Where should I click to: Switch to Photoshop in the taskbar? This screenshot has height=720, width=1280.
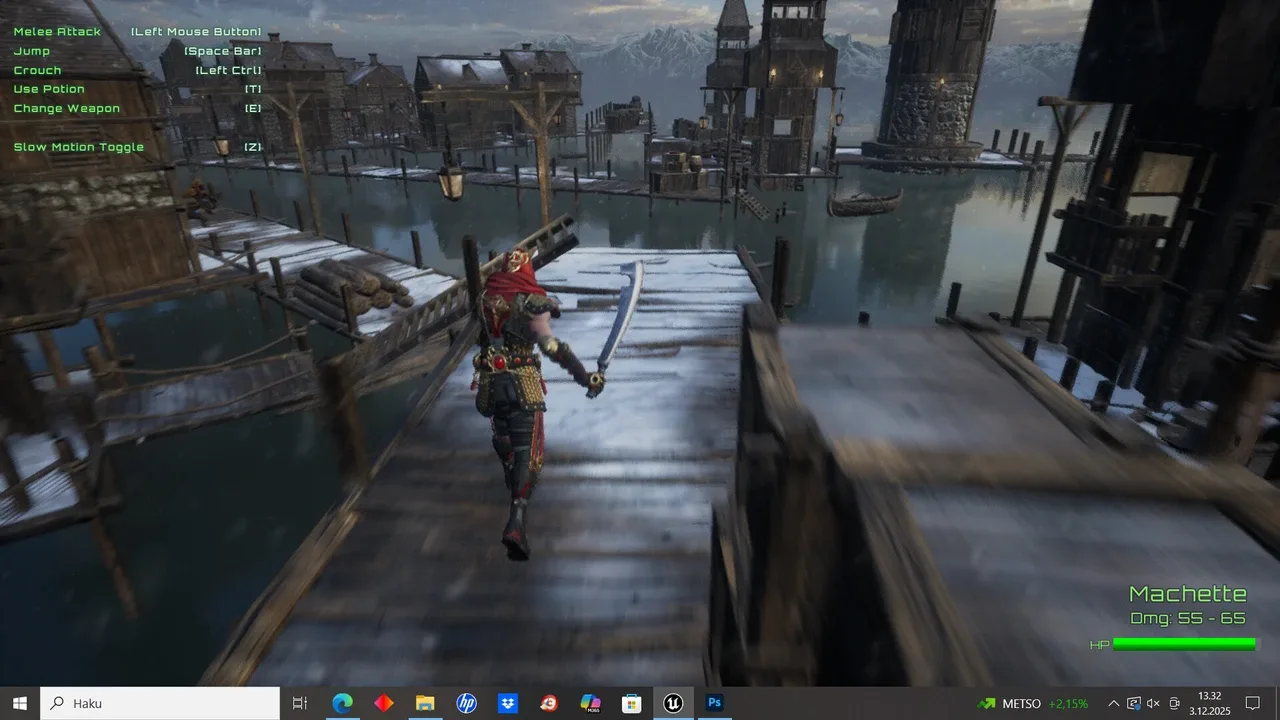coord(714,703)
